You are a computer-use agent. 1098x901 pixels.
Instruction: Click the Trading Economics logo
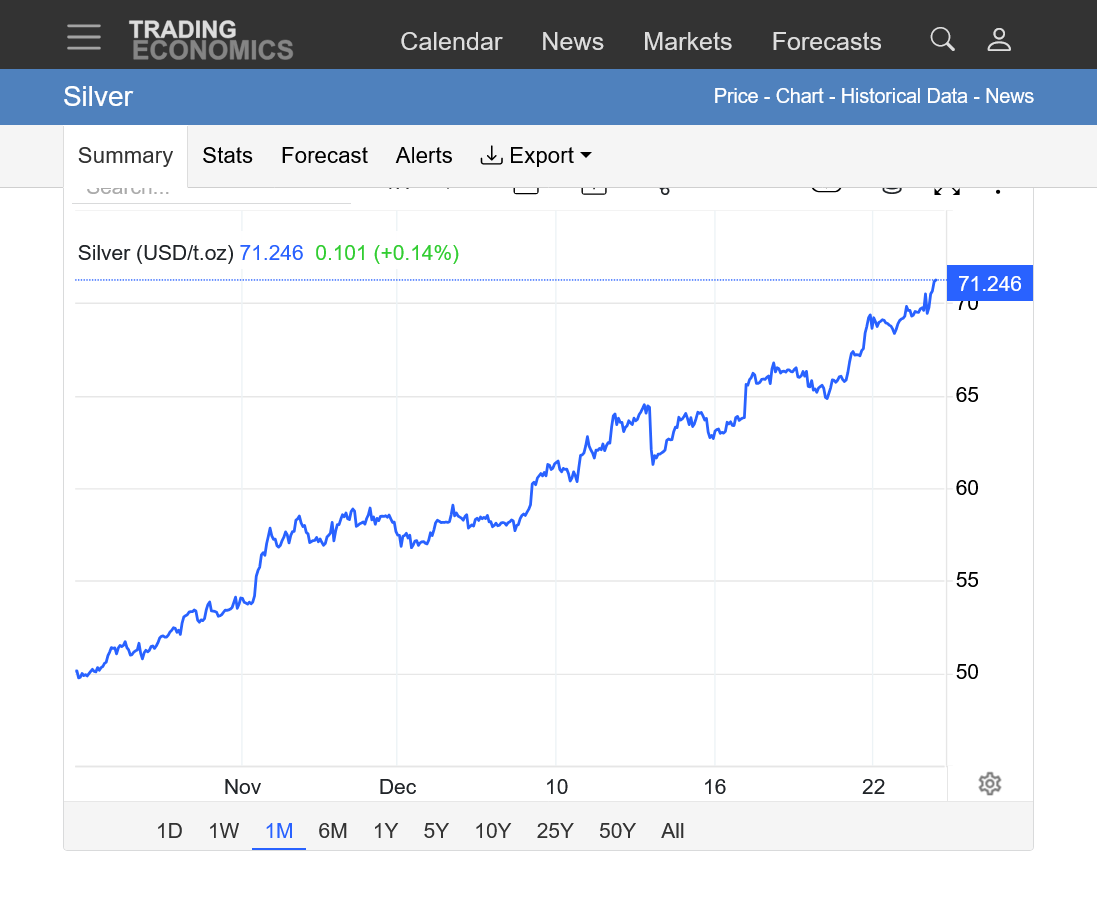tap(211, 40)
